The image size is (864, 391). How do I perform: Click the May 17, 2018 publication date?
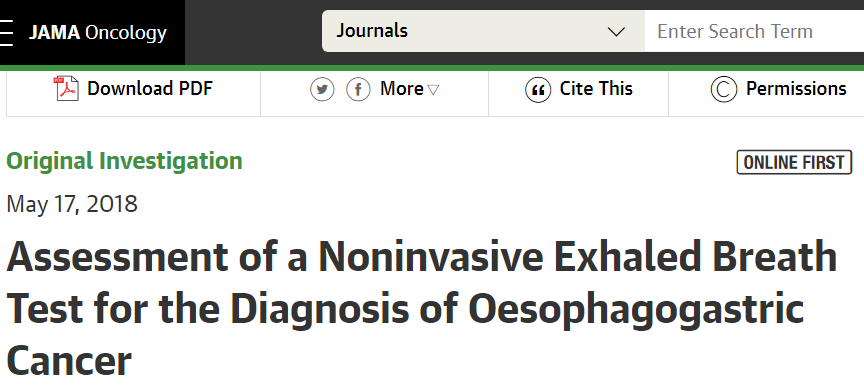(x=72, y=204)
